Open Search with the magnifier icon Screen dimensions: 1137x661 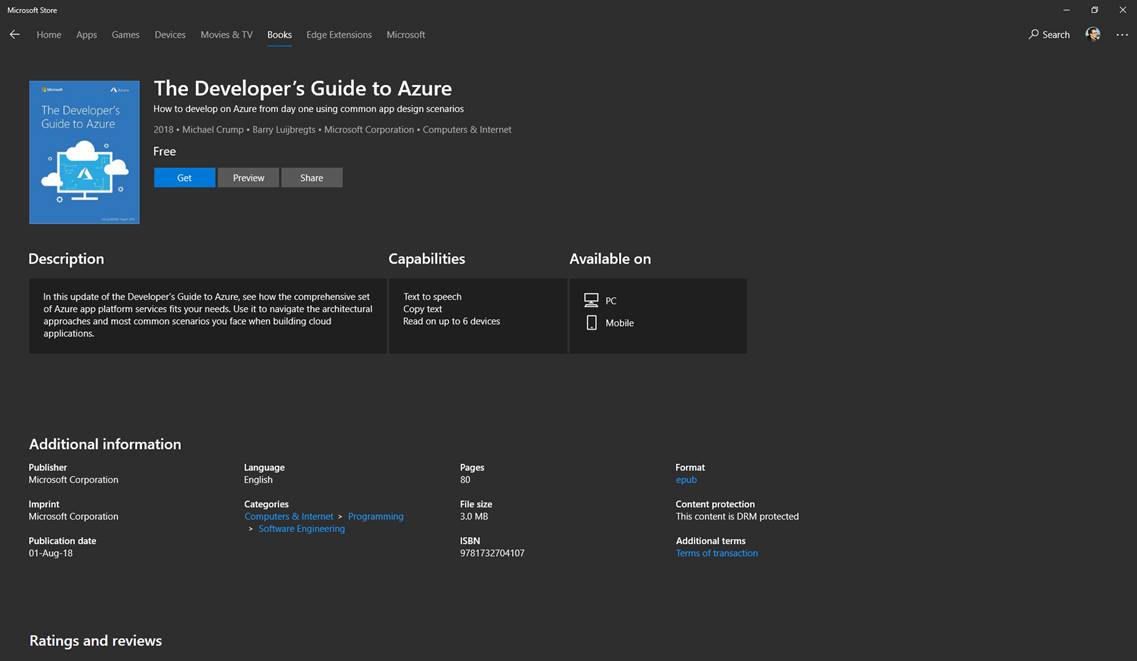(x=1034, y=34)
